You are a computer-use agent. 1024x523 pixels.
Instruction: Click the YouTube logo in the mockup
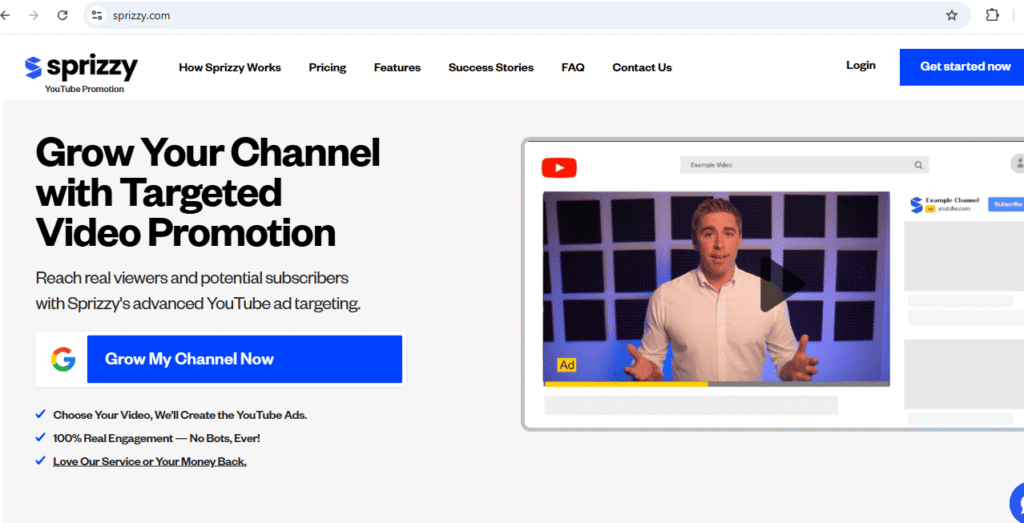(559, 168)
